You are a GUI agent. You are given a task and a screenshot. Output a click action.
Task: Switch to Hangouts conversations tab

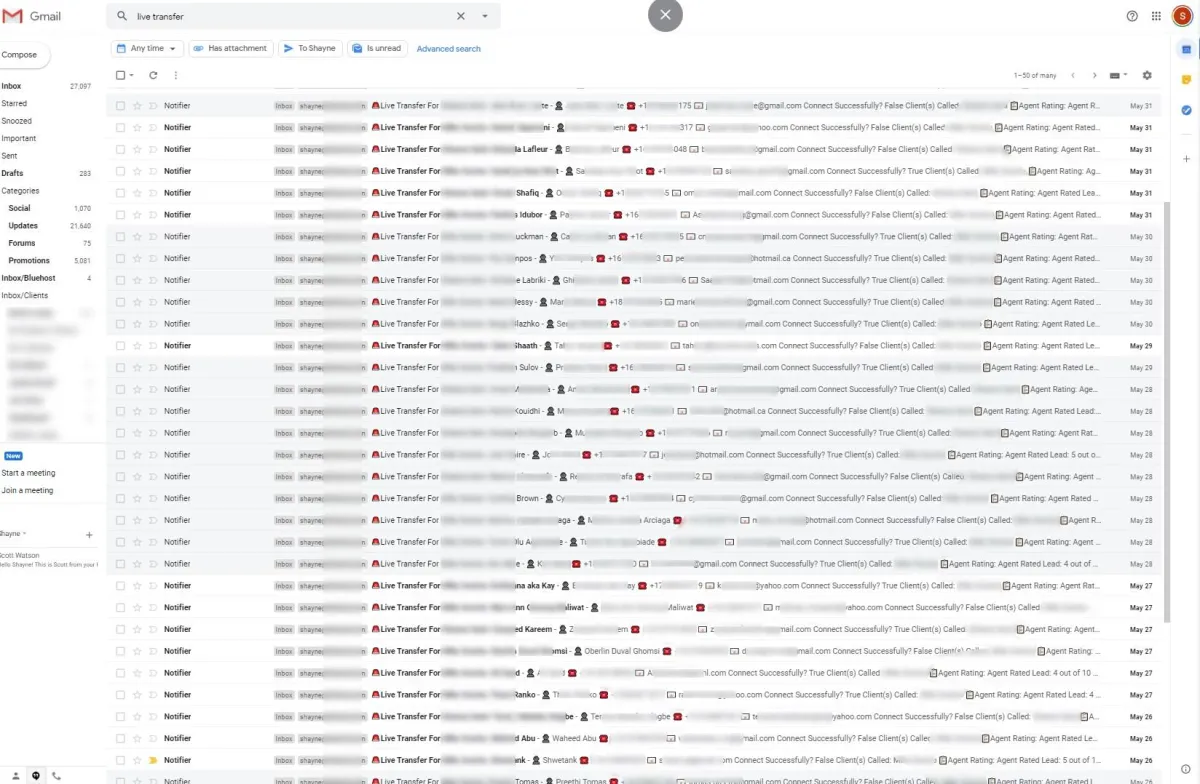coord(36,776)
